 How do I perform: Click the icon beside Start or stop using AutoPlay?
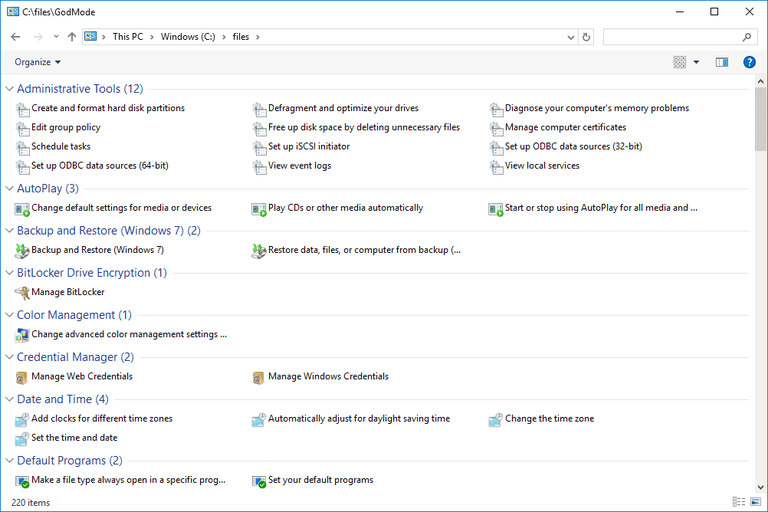[x=496, y=209]
